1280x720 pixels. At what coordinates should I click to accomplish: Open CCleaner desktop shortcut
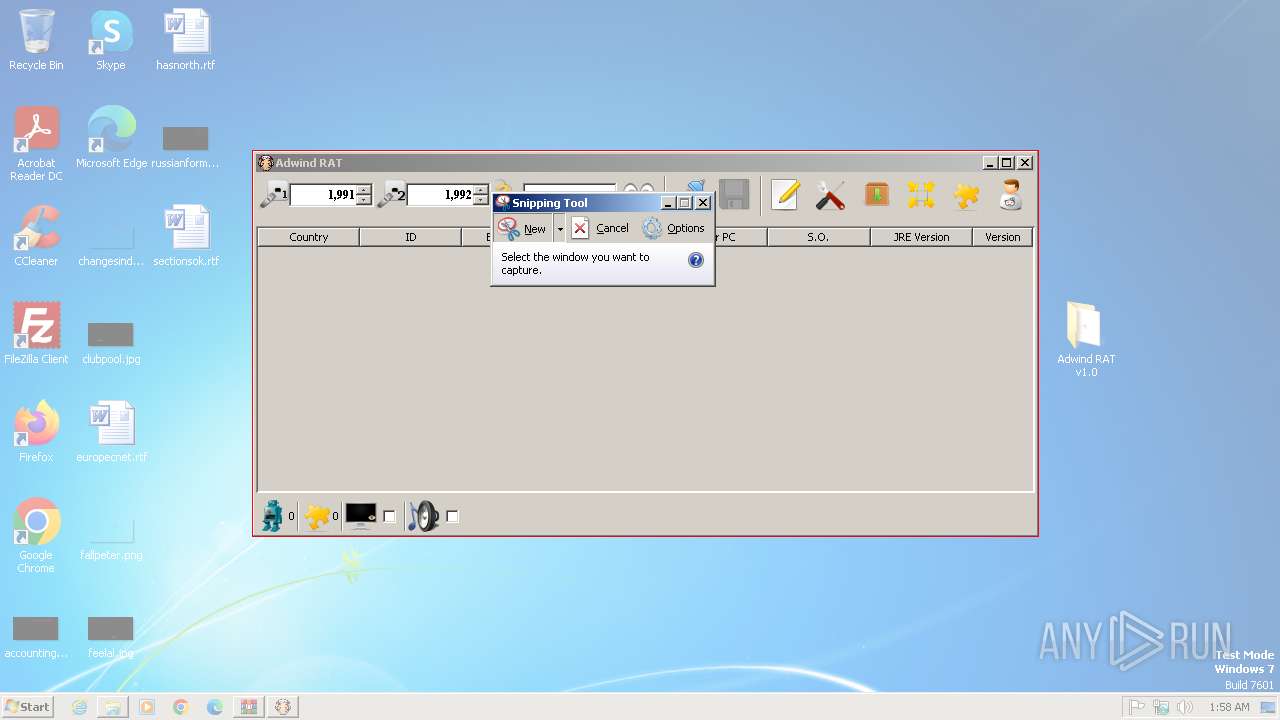point(36,236)
